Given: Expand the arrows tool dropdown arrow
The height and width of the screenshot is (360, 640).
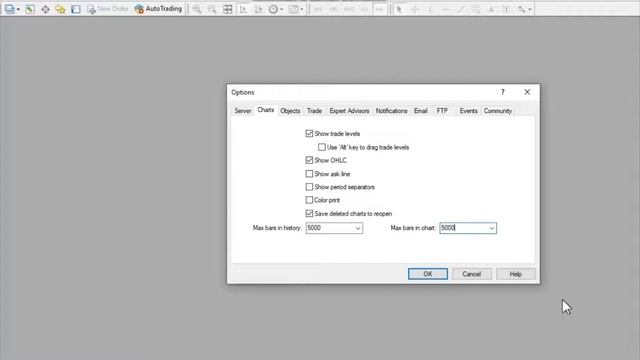Looking at the screenshot, I should click(x=530, y=9).
